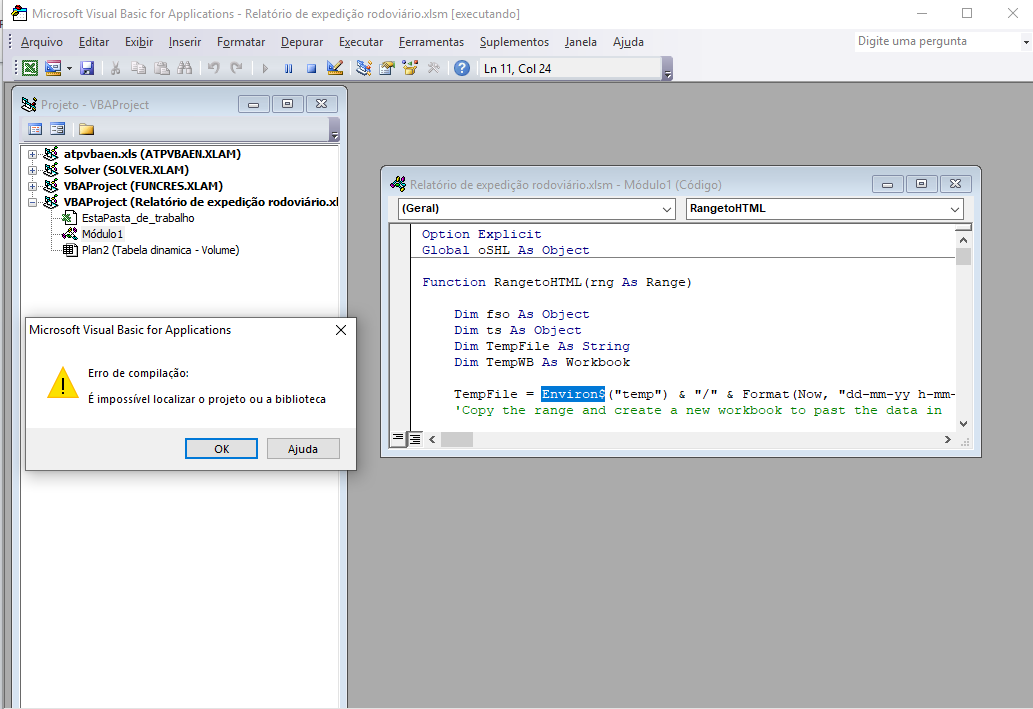Open the Exibir menu

pos(139,42)
